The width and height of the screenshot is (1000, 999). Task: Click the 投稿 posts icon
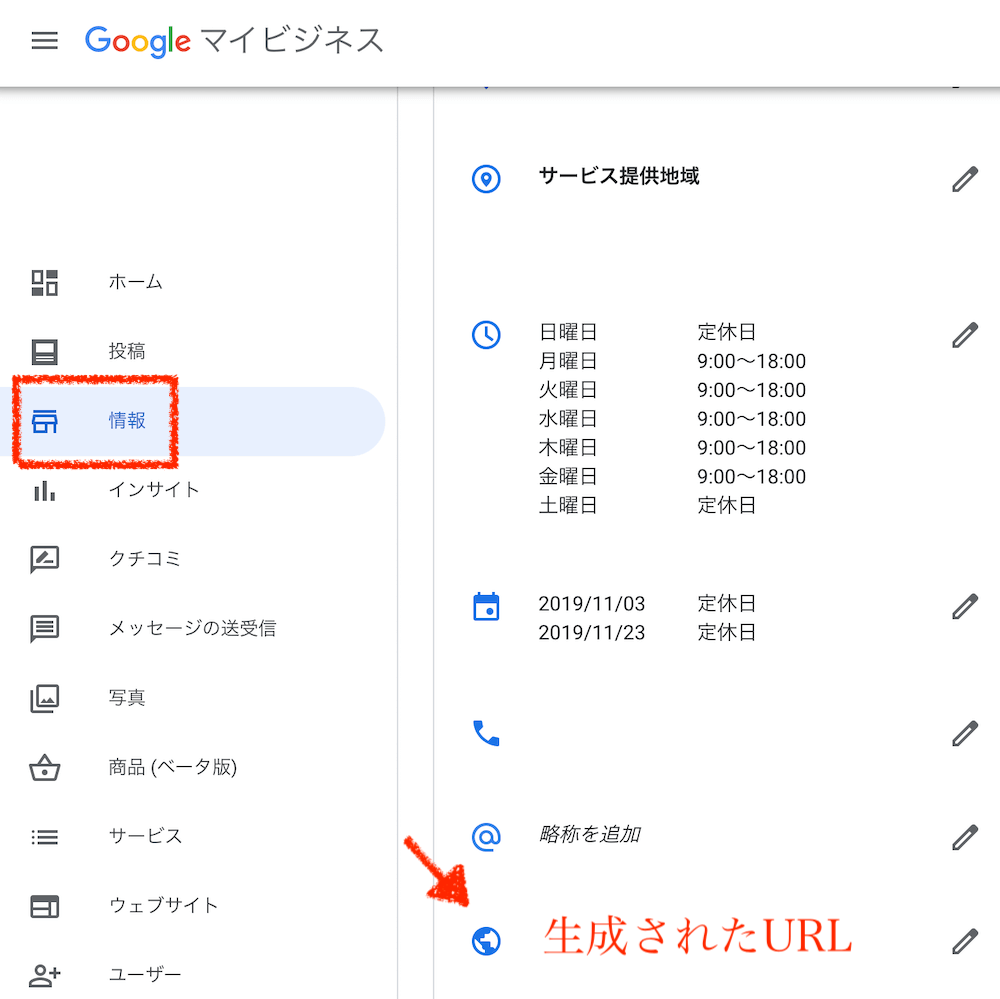coord(45,352)
